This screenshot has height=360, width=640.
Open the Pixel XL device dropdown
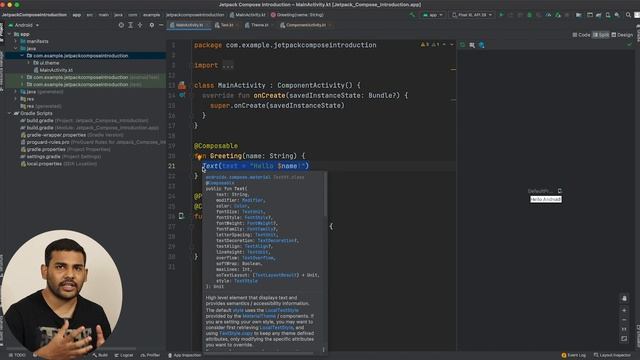click(472, 15)
